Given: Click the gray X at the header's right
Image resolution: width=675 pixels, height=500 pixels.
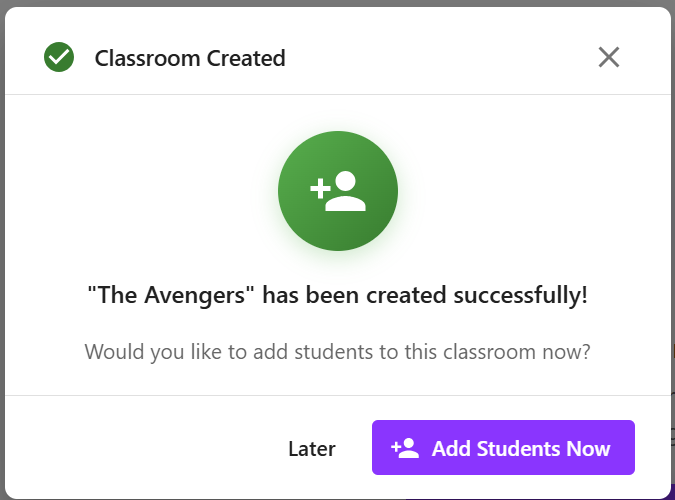Looking at the screenshot, I should pyautogui.click(x=609, y=57).
